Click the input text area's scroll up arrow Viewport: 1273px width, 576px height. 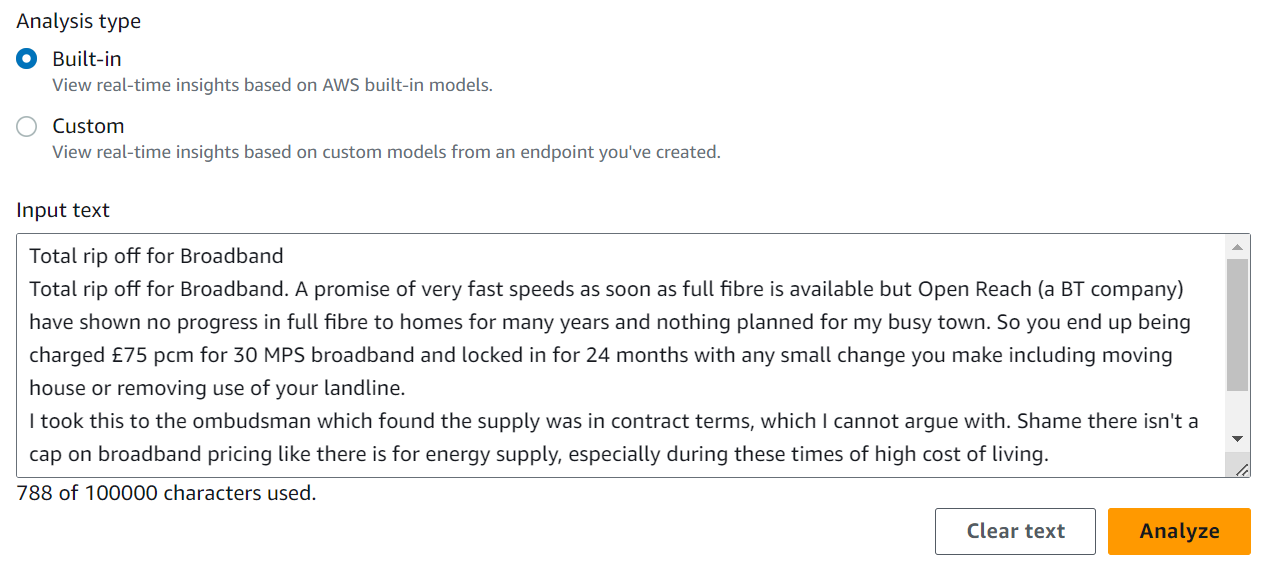click(x=1237, y=247)
